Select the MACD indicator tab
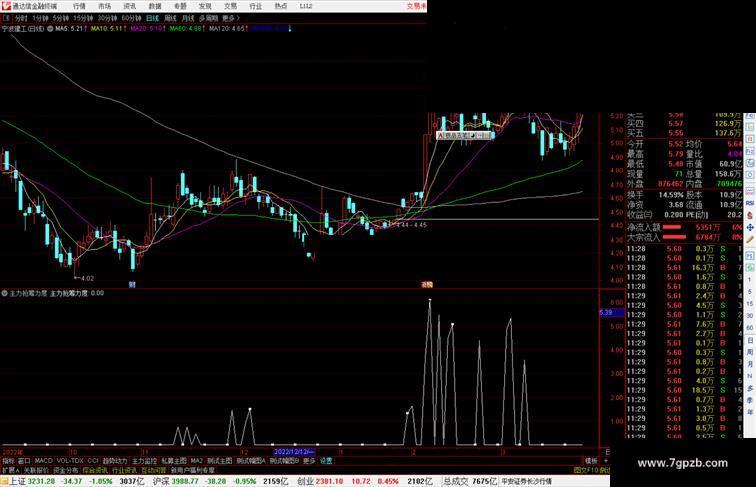 tap(43, 461)
